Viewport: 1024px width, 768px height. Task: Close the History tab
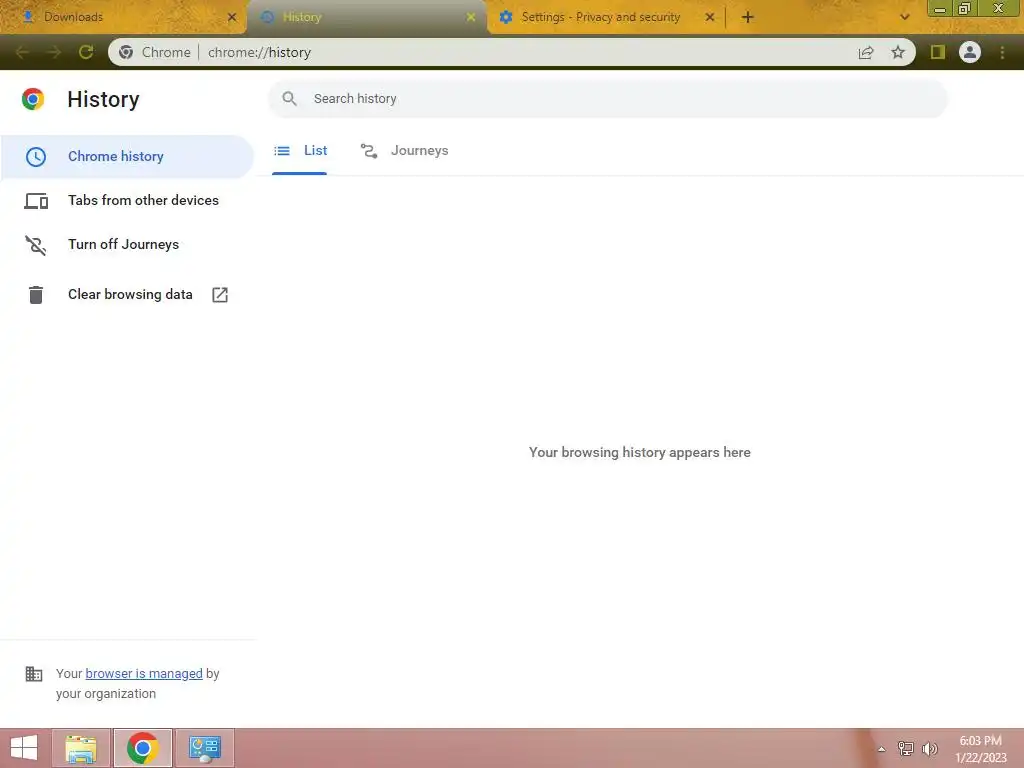pyautogui.click(x=471, y=17)
